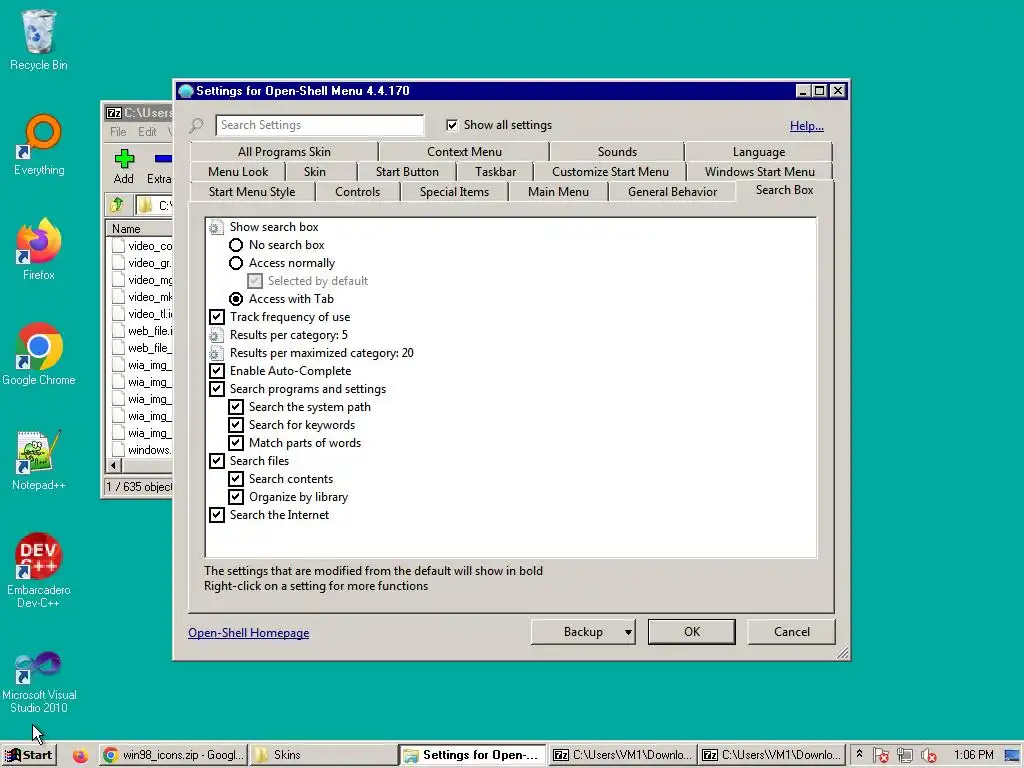Open the Skin tab
Image resolution: width=1024 pixels, height=768 pixels.
pos(314,172)
